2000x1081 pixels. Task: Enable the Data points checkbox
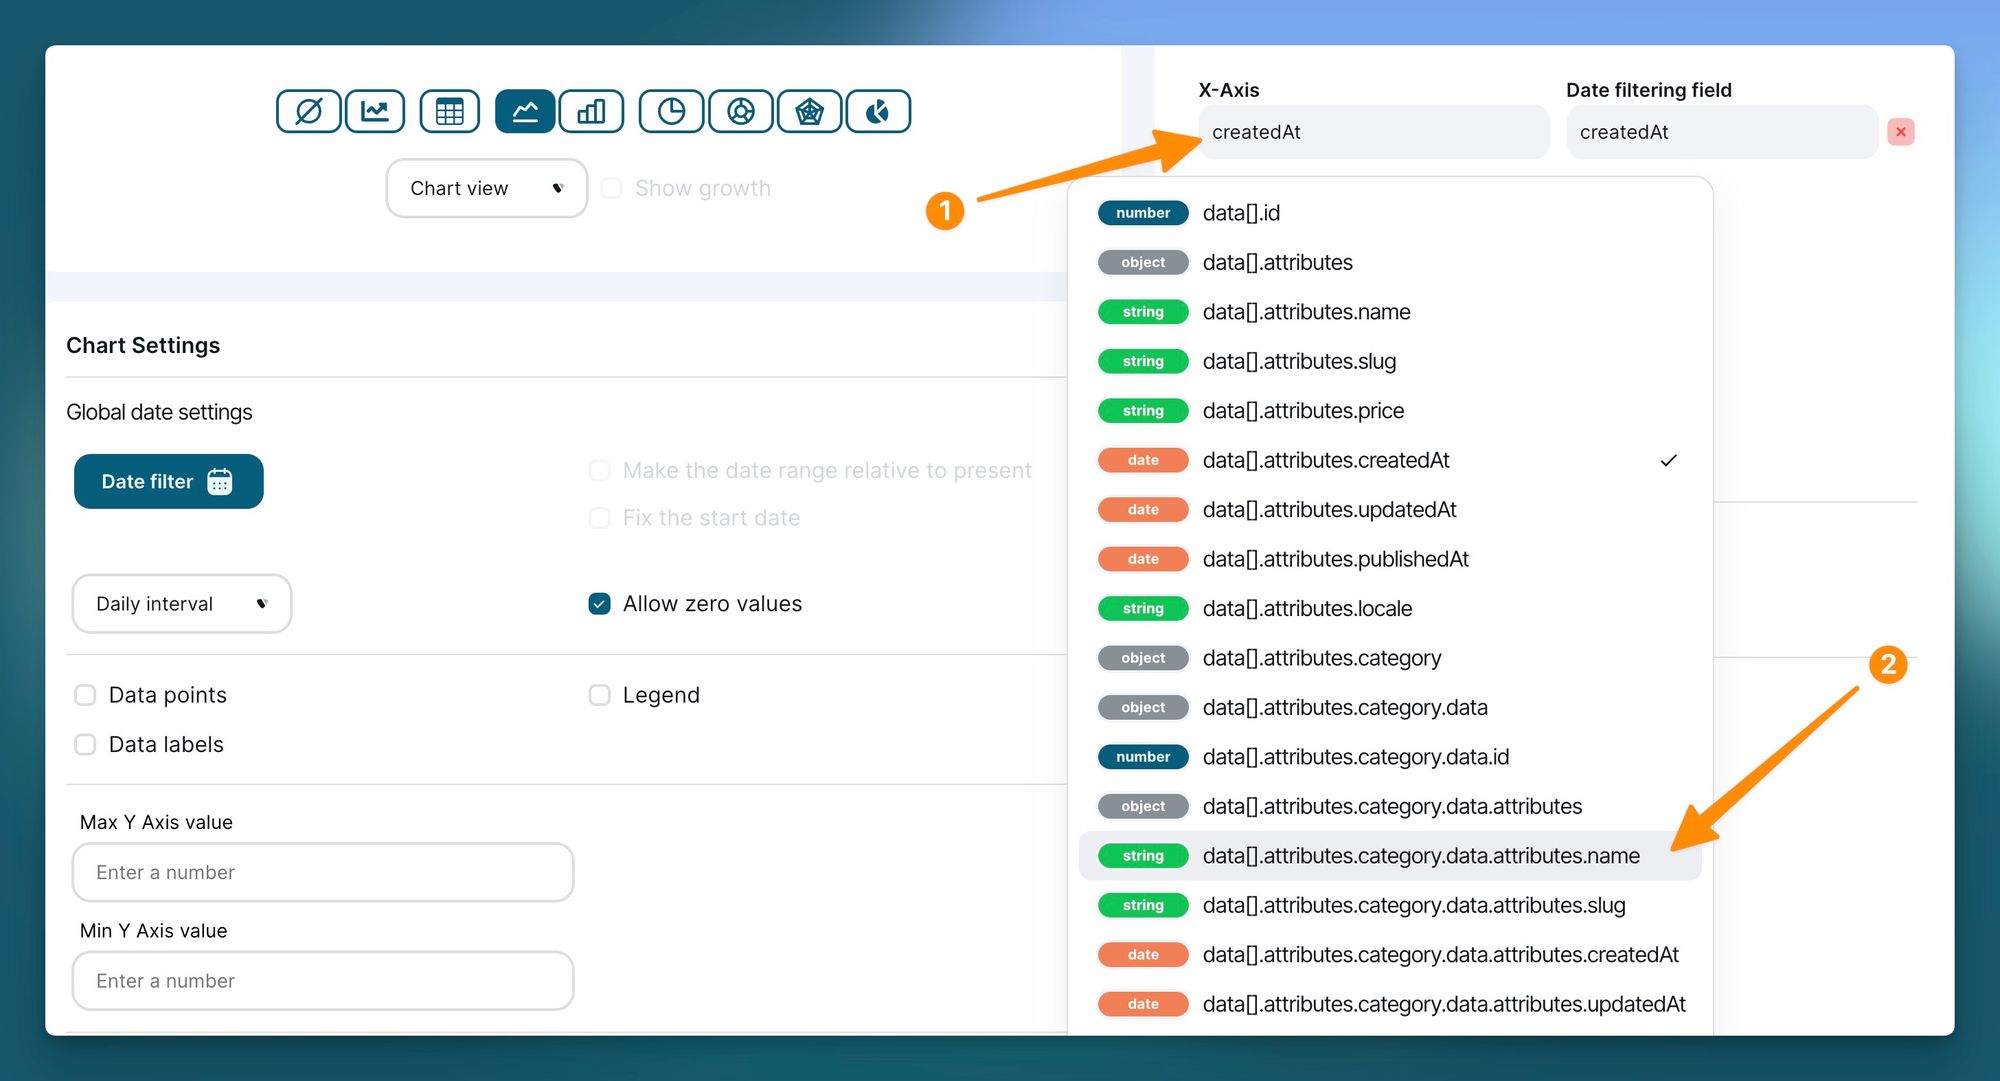tap(86, 695)
